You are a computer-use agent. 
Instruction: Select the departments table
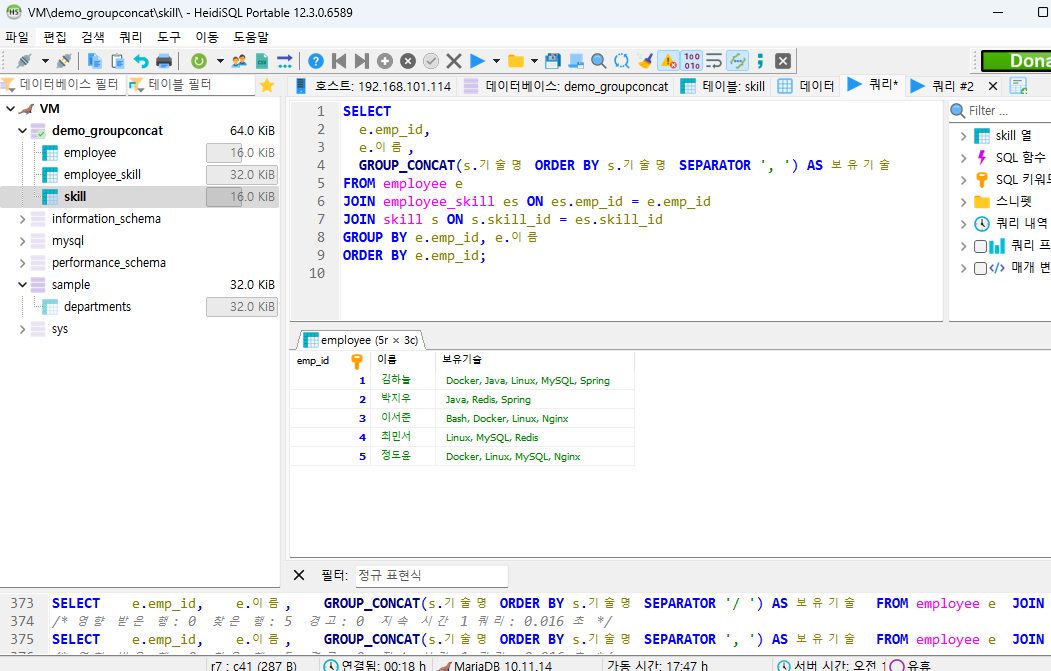[97, 307]
